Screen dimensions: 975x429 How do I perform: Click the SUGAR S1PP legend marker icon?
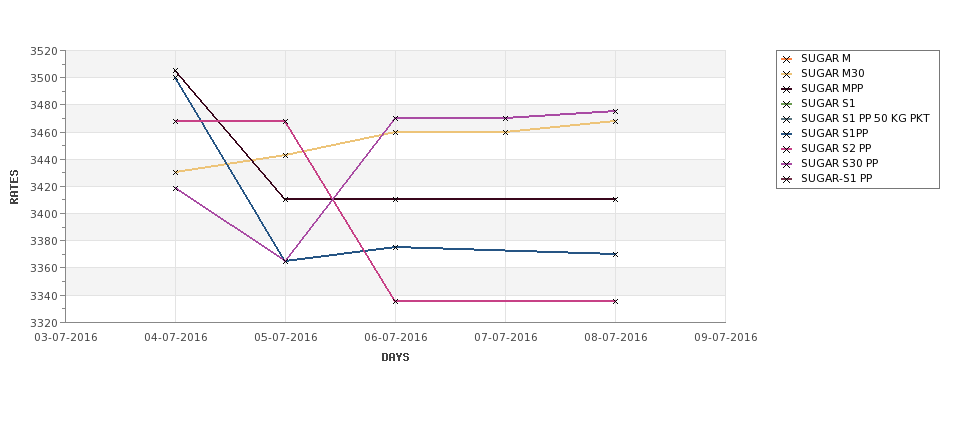[787, 134]
